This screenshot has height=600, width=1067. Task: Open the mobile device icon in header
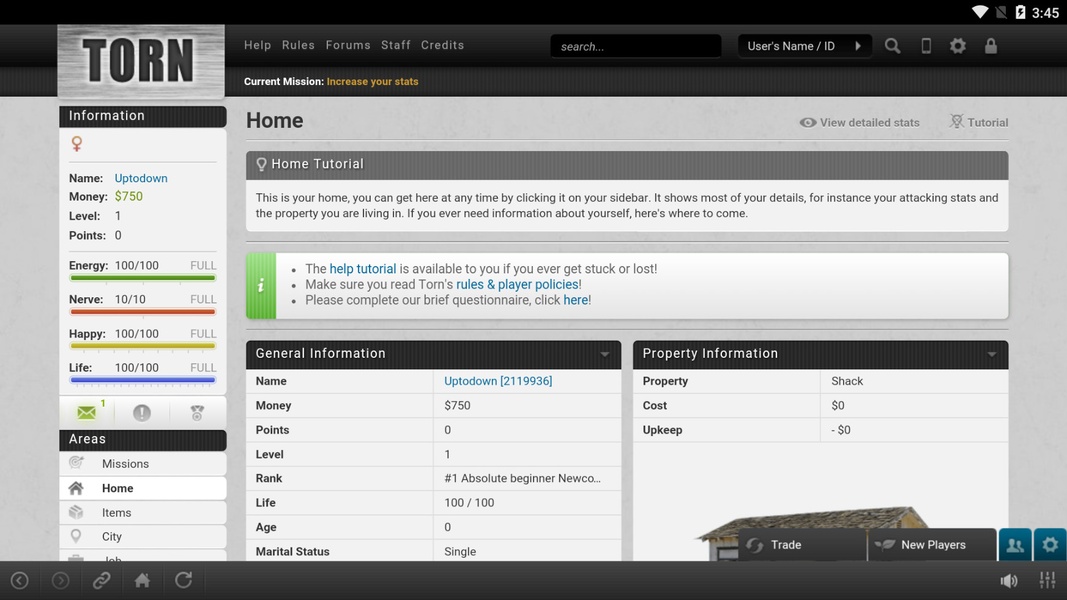coord(926,46)
